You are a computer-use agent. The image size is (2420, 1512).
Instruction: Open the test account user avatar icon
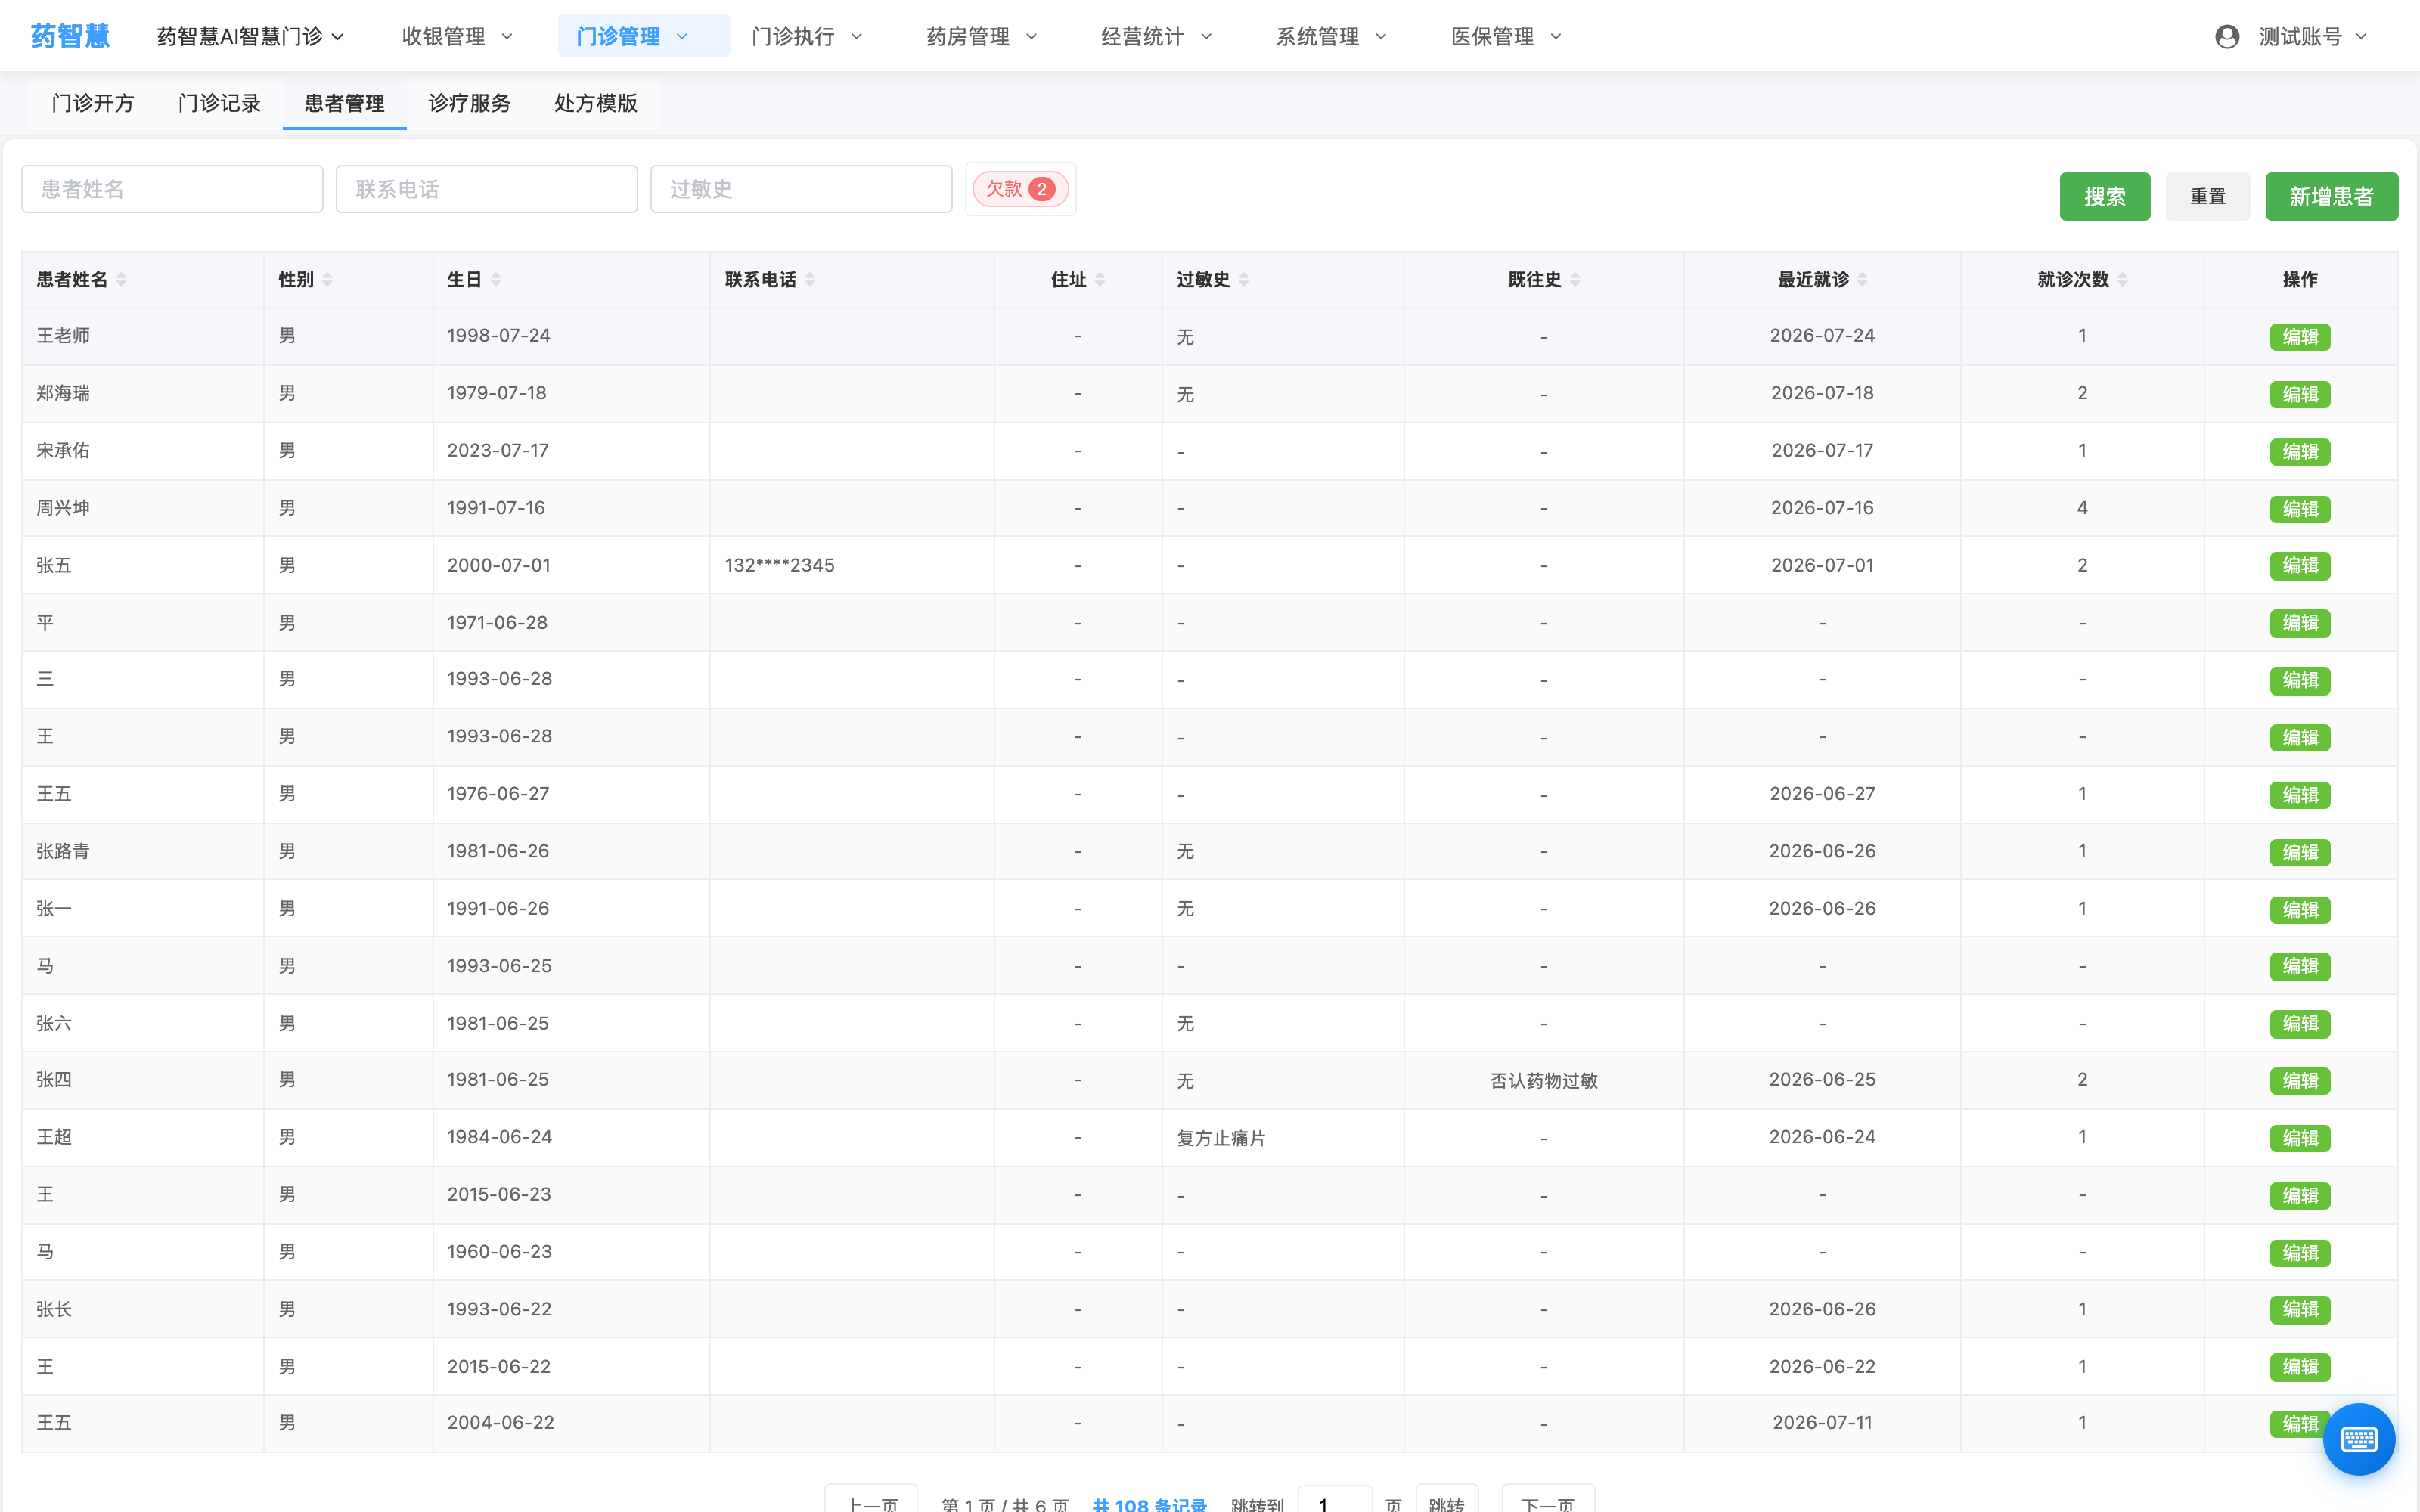point(2227,37)
